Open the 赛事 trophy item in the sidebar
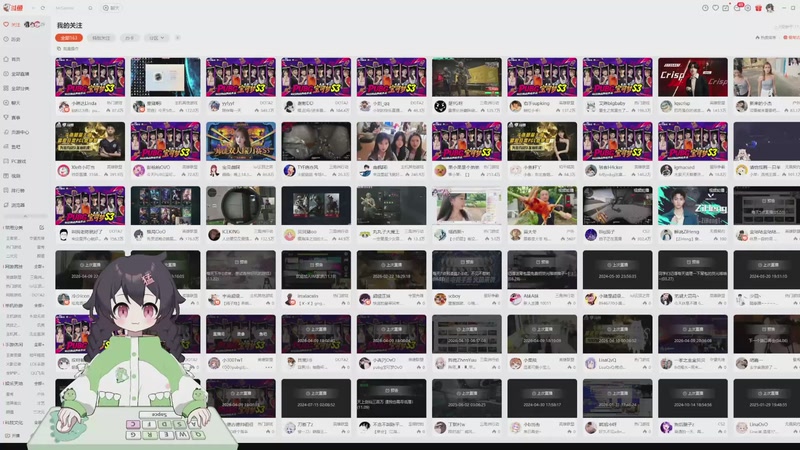This screenshot has width=800, height=450. [12, 117]
